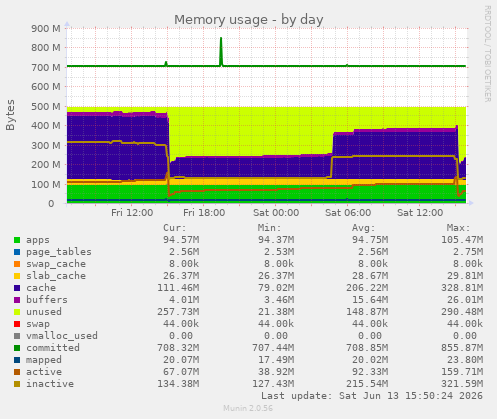Viewport: 497px width, 419px height.
Task: Click the mapped legend color swatch
Action: click(17, 360)
